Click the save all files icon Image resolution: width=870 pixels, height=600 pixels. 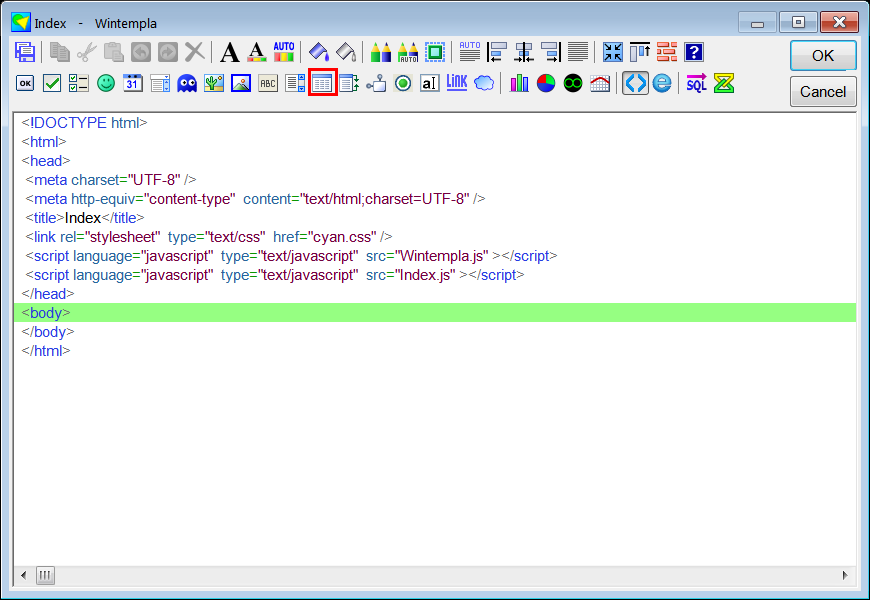[x=25, y=52]
